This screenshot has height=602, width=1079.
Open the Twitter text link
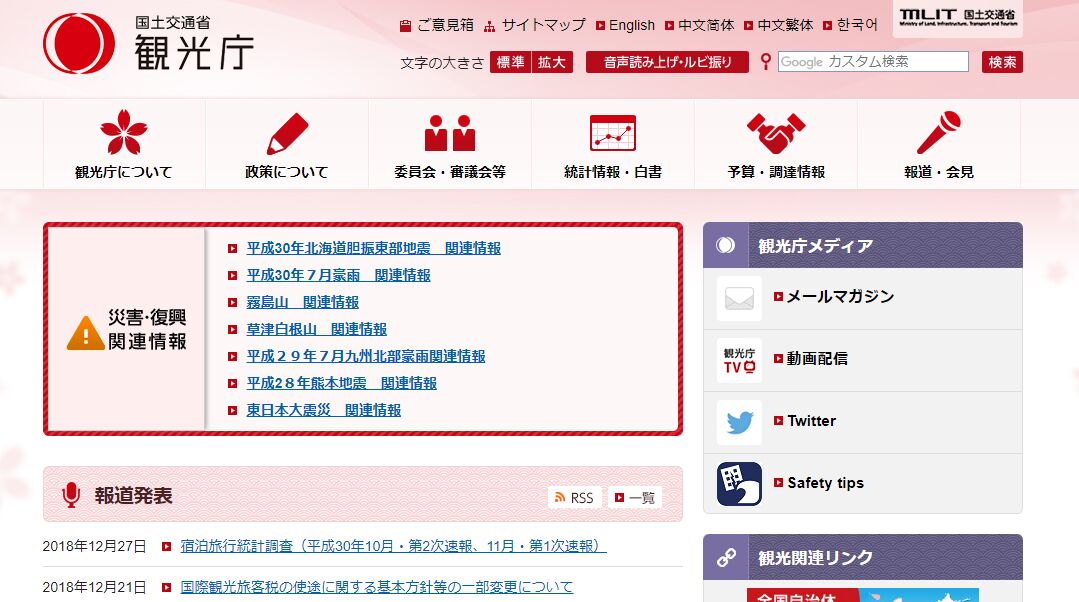(x=811, y=420)
